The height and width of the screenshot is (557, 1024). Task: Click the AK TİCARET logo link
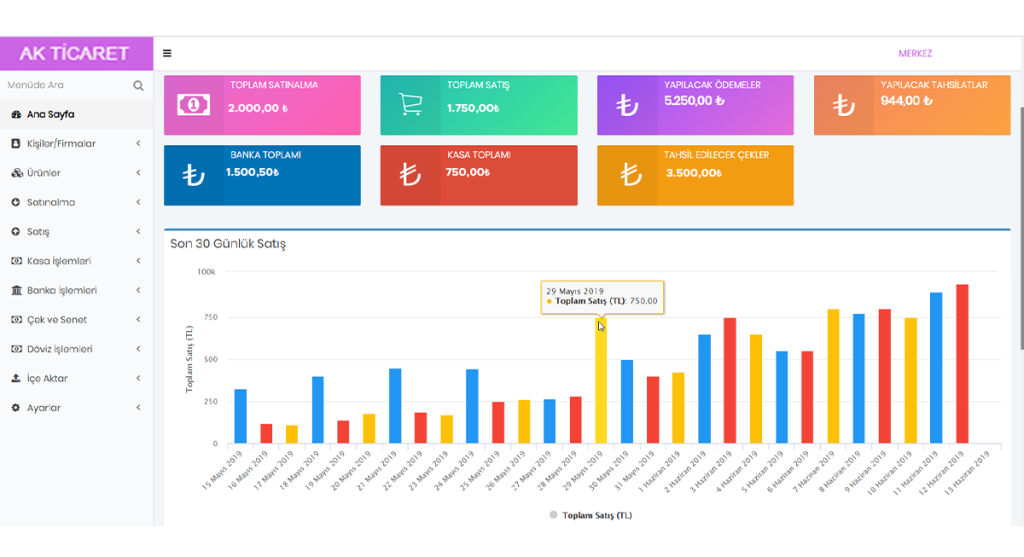pyautogui.click(x=76, y=54)
